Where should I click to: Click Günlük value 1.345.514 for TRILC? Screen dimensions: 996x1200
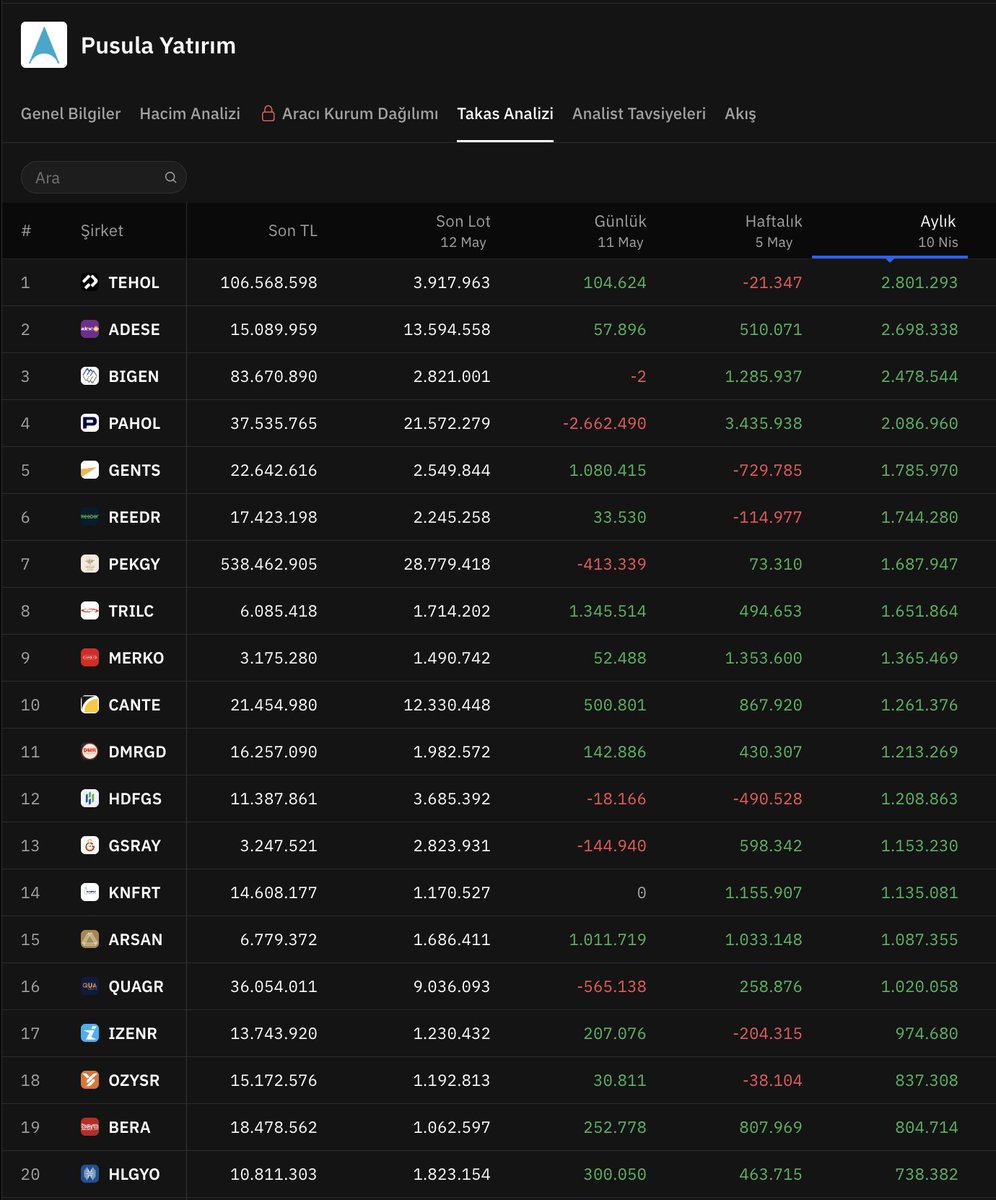tap(608, 612)
